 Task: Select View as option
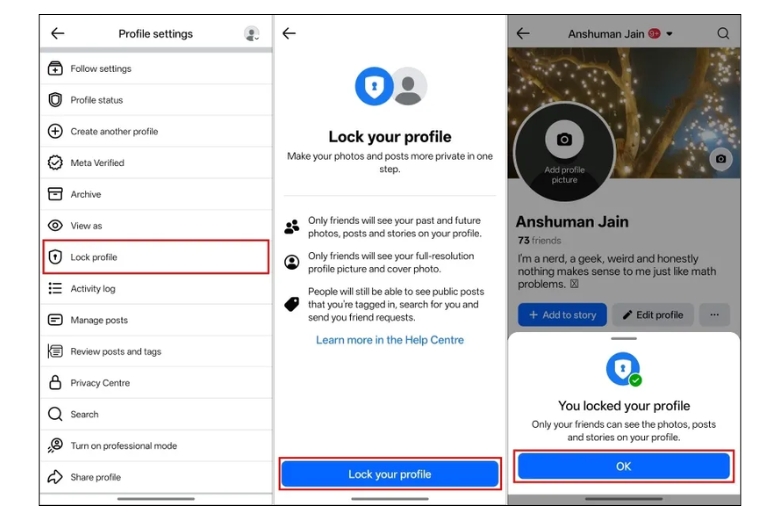pos(156,225)
